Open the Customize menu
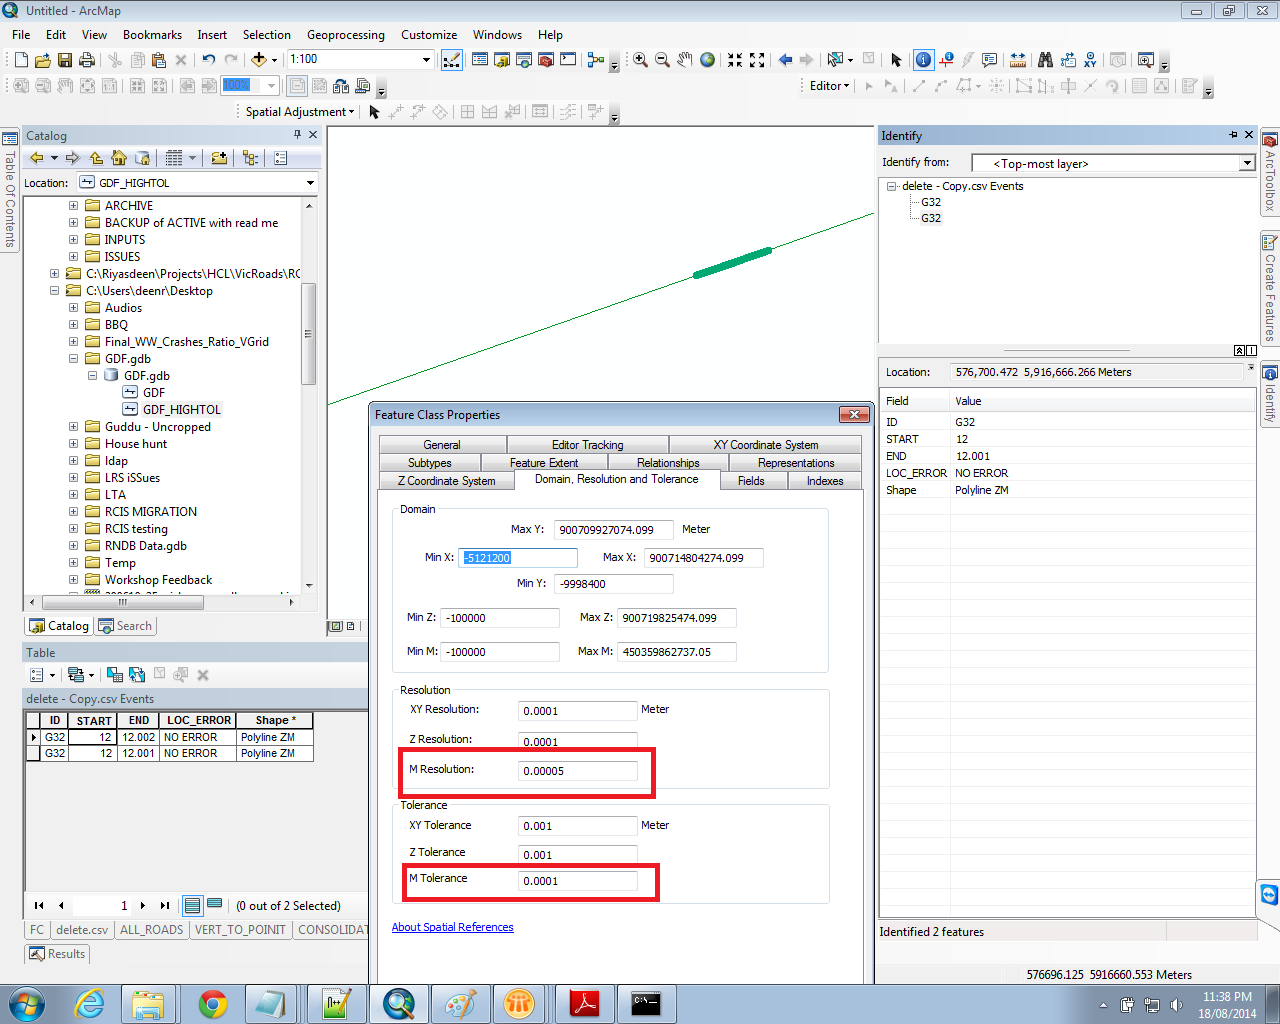This screenshot has width=1280, height=1024. (429, 35)
